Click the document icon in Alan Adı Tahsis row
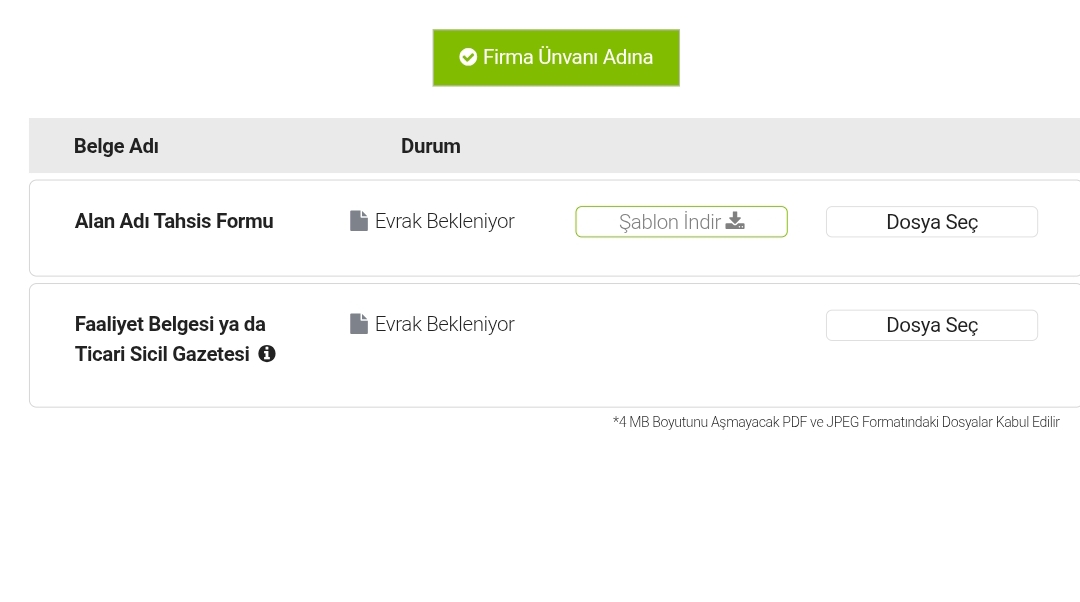 (359, 221)
